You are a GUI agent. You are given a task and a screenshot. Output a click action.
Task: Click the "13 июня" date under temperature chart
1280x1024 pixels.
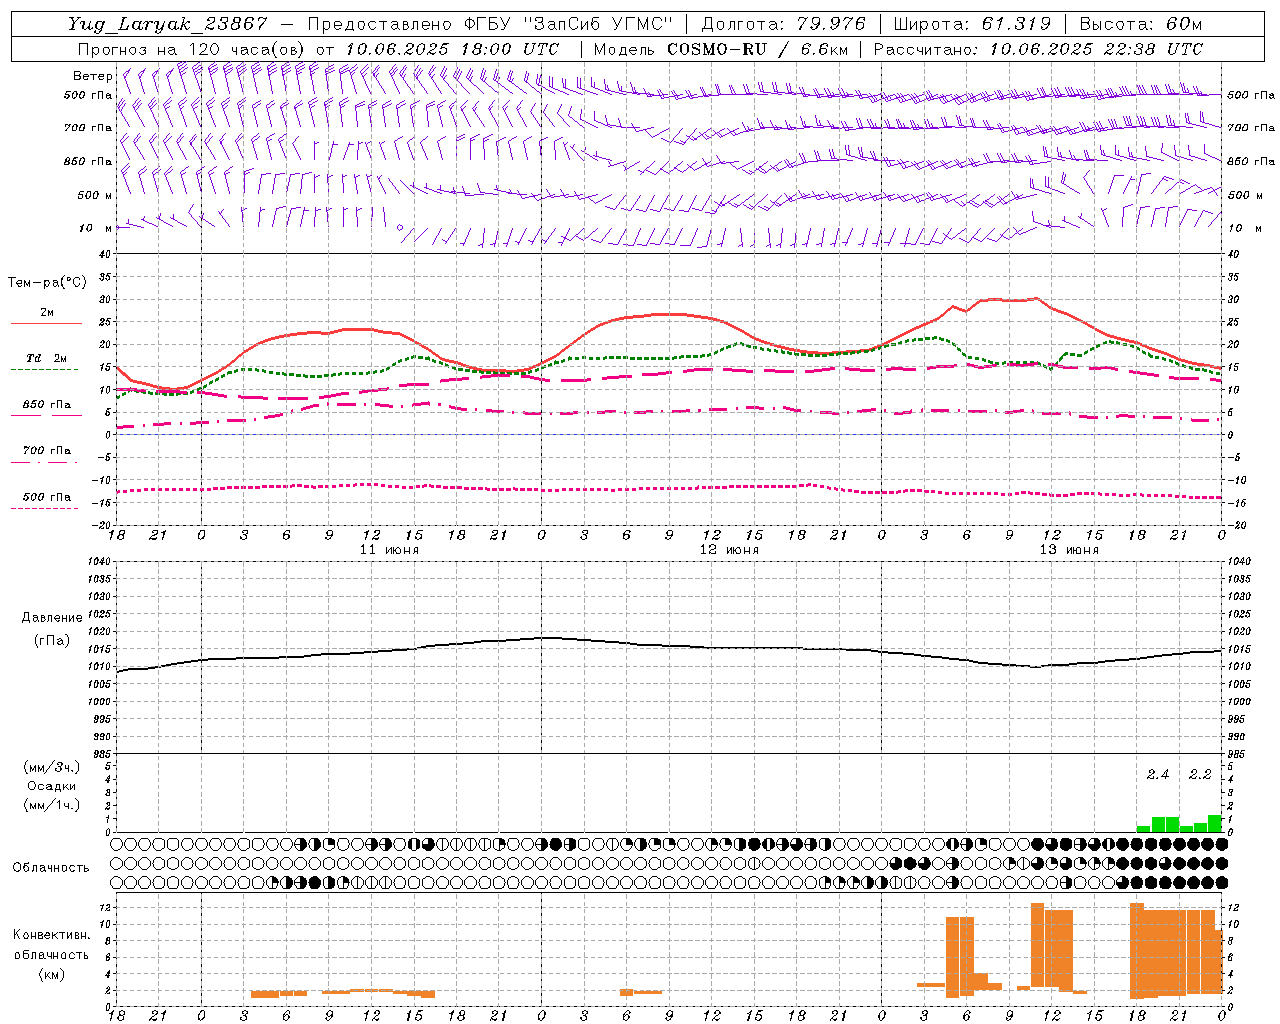1069,550
